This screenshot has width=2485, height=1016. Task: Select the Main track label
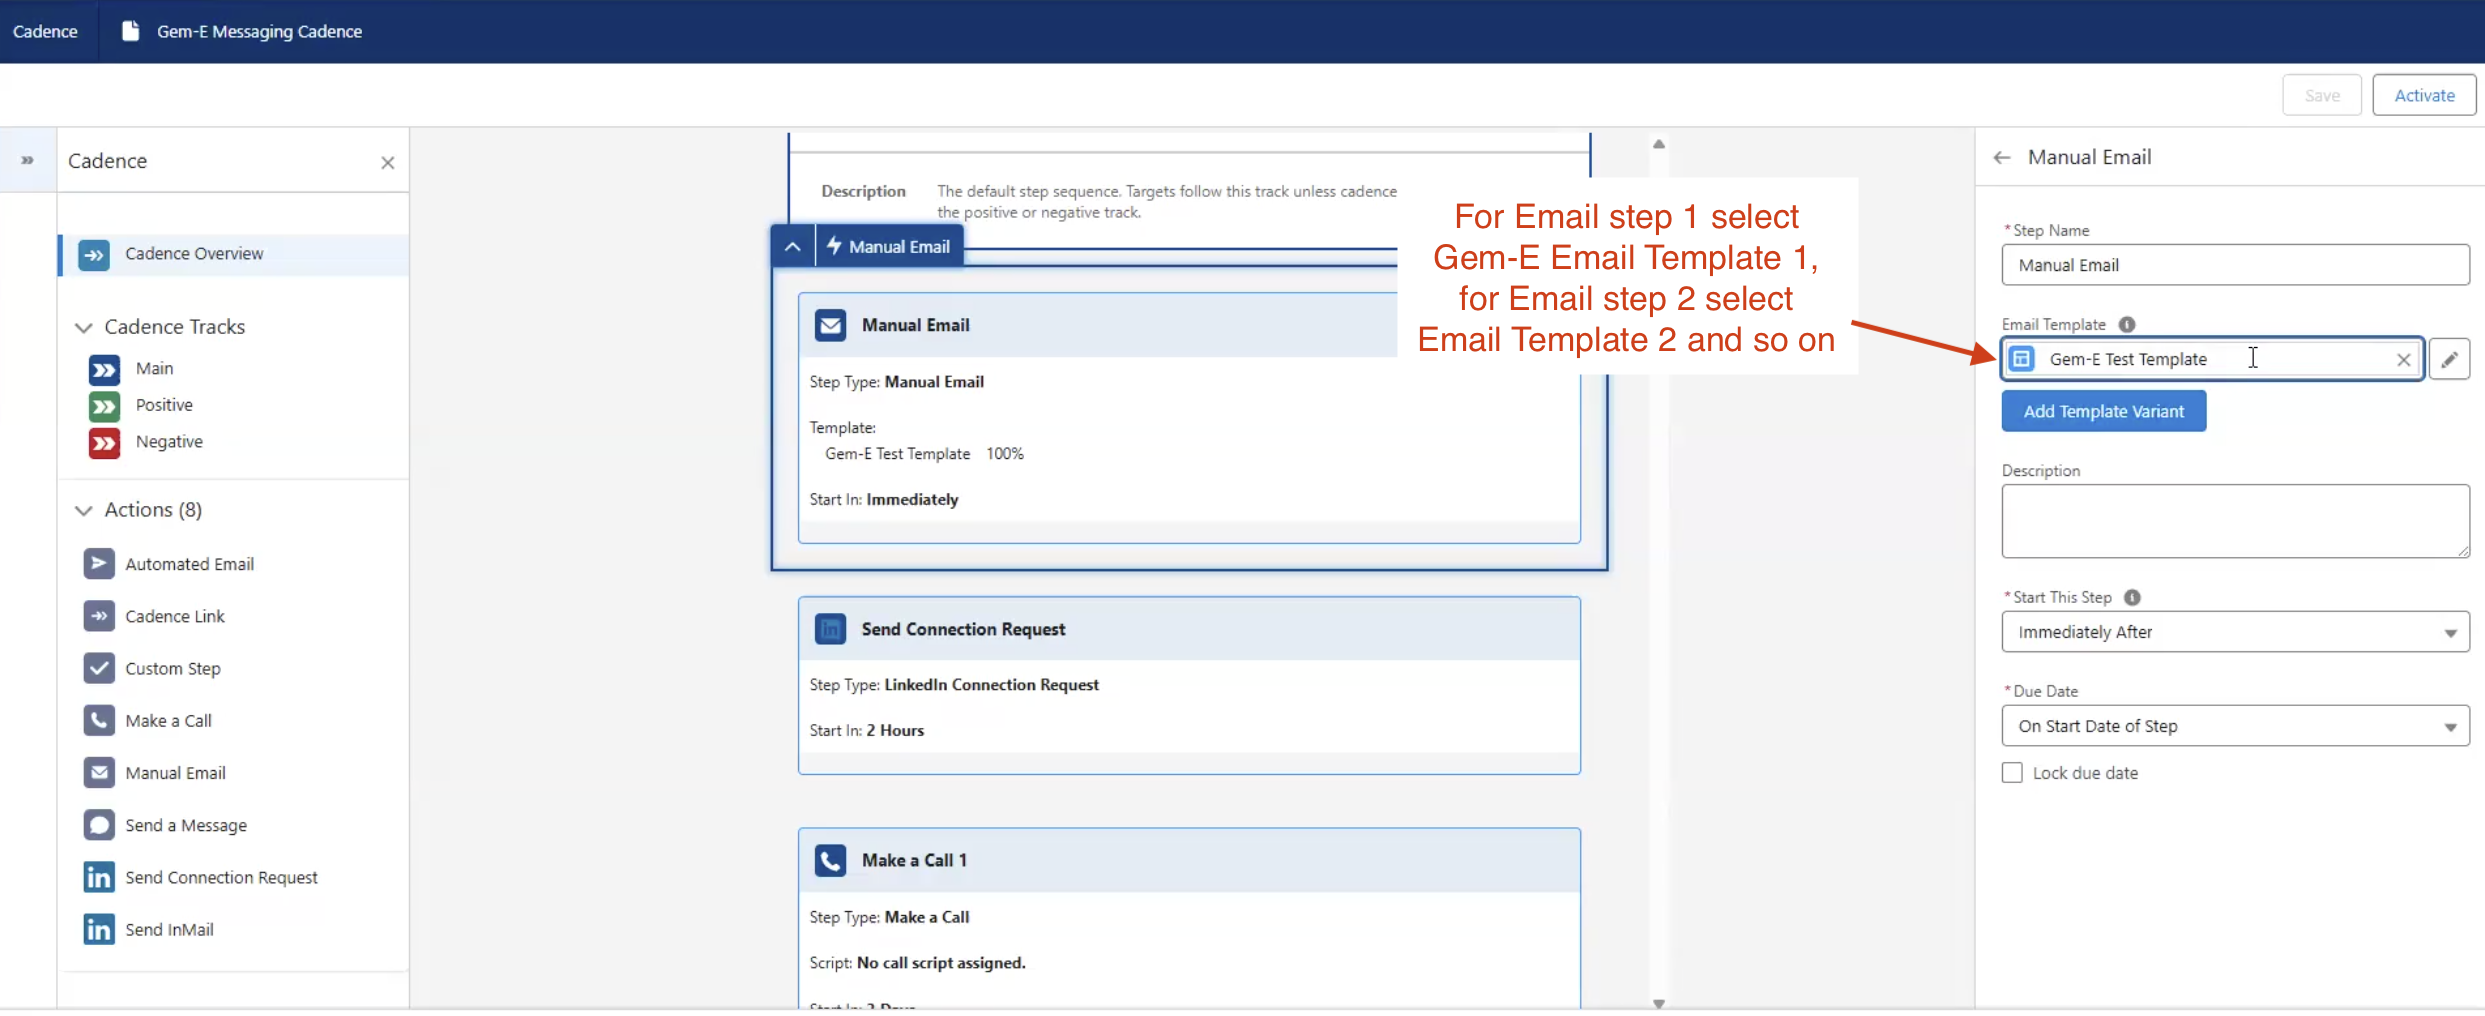(x=155, y=368)
